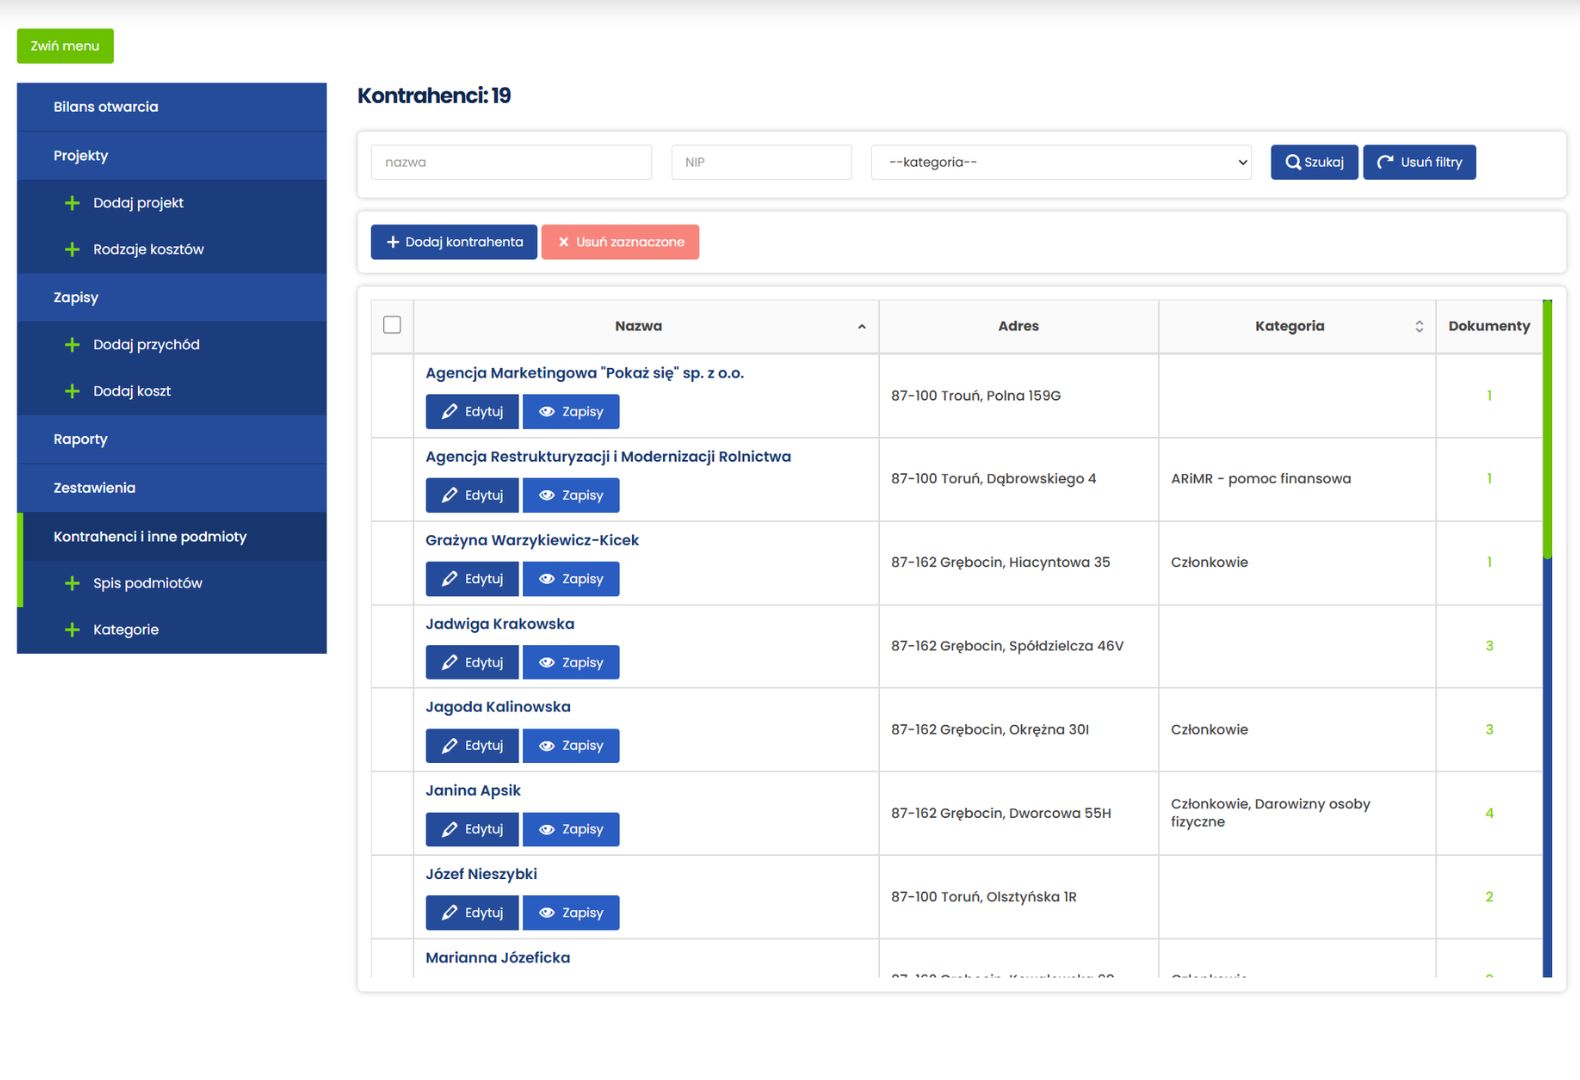
Task: Click plus icon next to Kategorie
Action: pyautogui.click(x=72, y=630)
